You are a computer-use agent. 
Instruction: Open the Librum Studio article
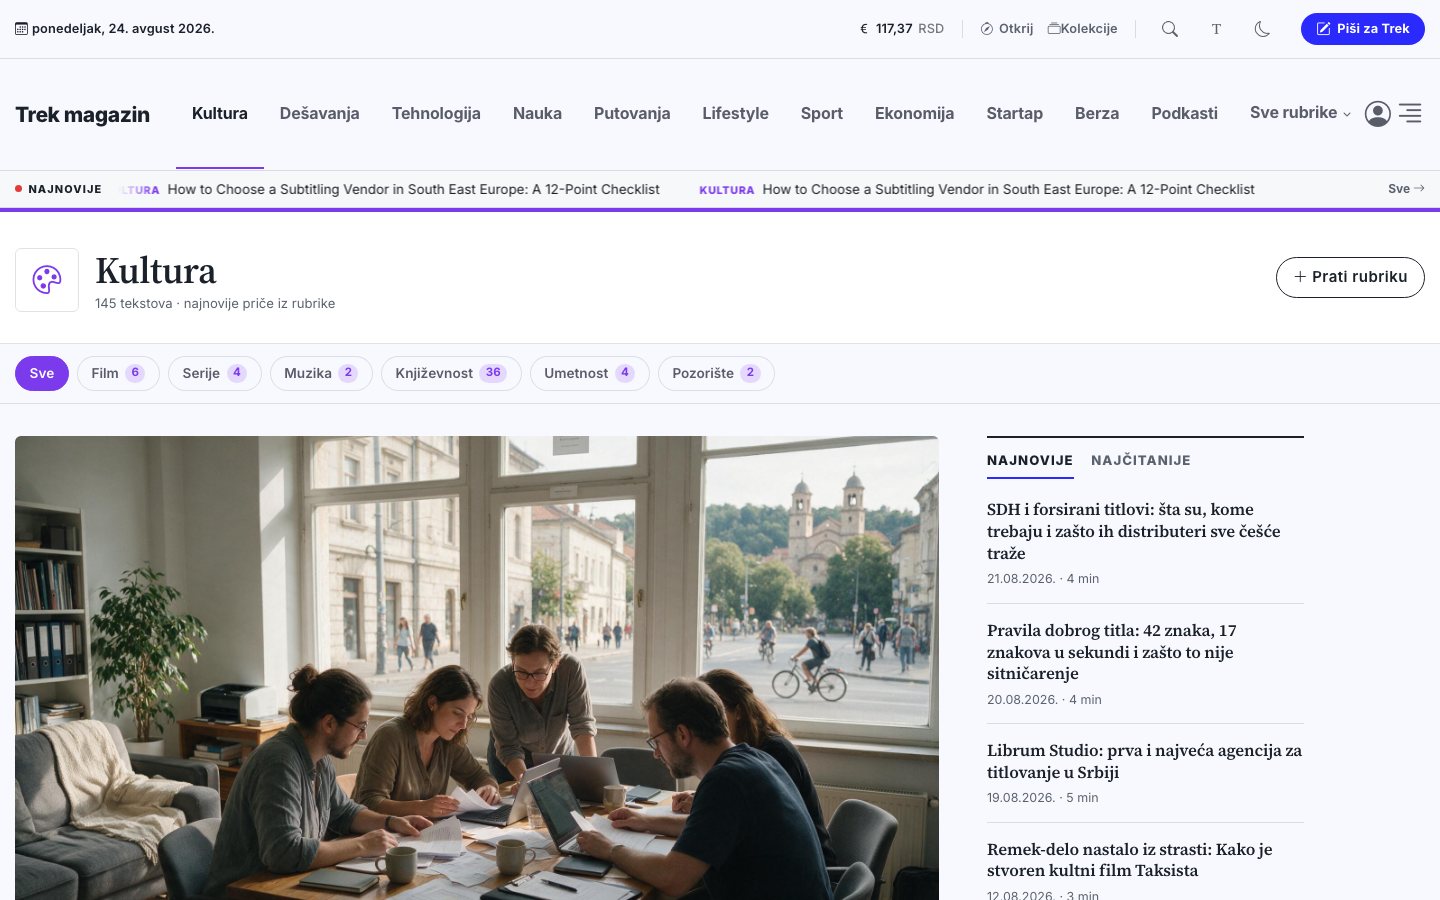[x=1144, y=761]
